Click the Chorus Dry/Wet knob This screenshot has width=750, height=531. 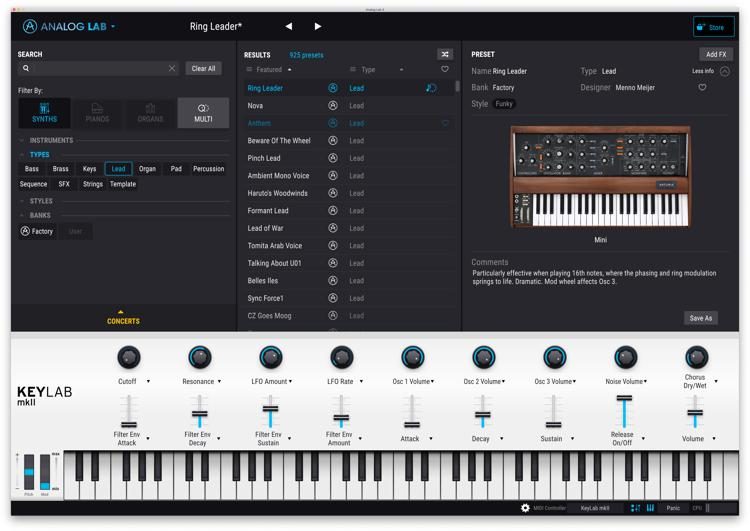click(696, 357)
